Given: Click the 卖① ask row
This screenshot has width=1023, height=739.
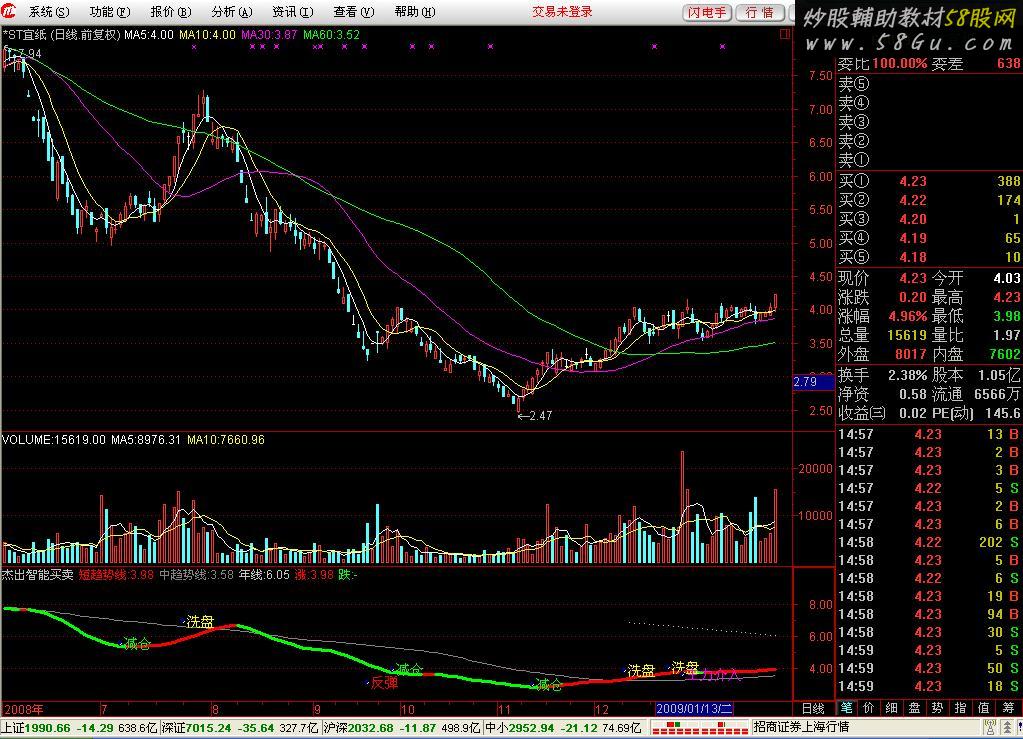Looking at the screenshot, I should (929, 160).
